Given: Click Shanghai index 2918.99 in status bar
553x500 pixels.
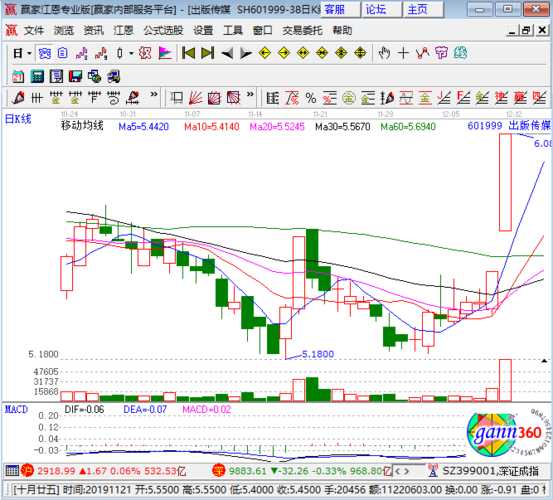Looking at the screenshot, I should click(56, 471).
